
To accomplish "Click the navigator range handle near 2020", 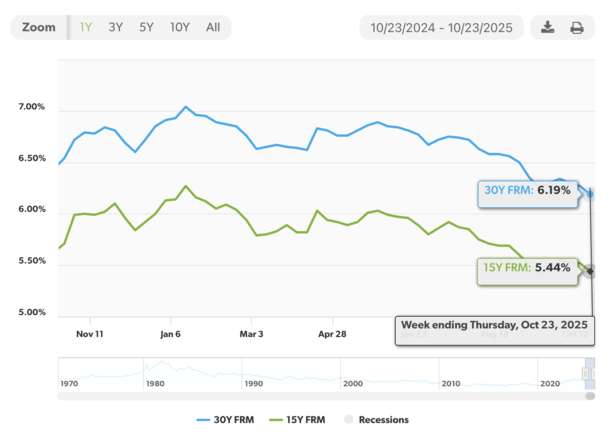I will coord(585,372).
